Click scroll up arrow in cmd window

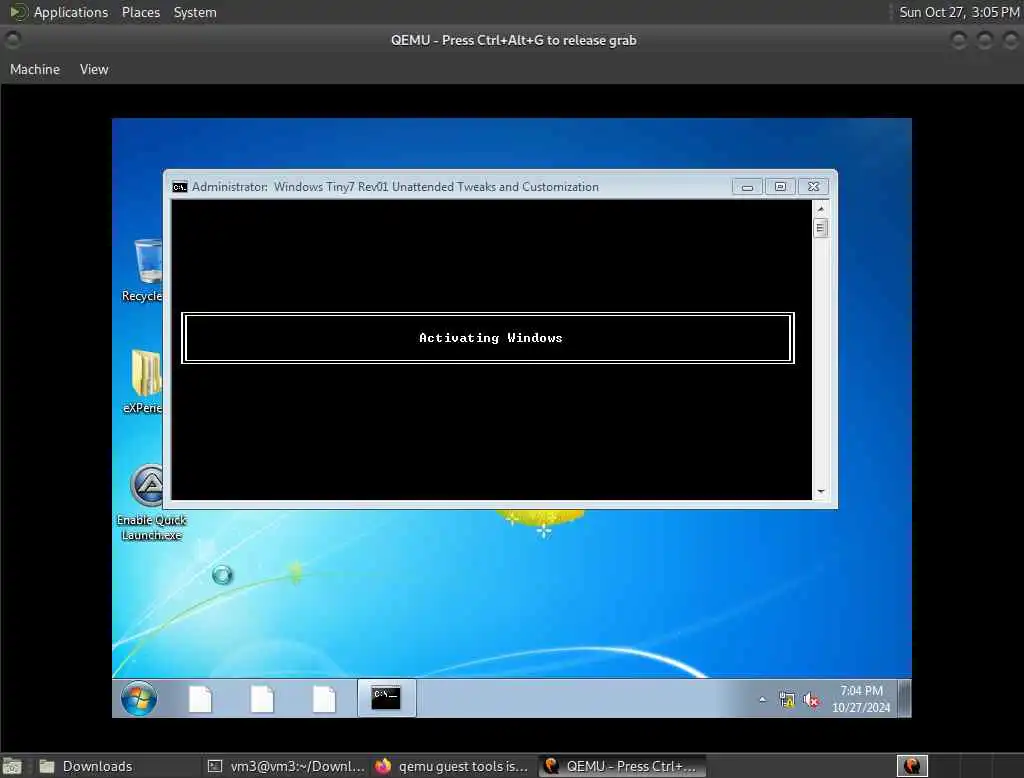point(821,209)
